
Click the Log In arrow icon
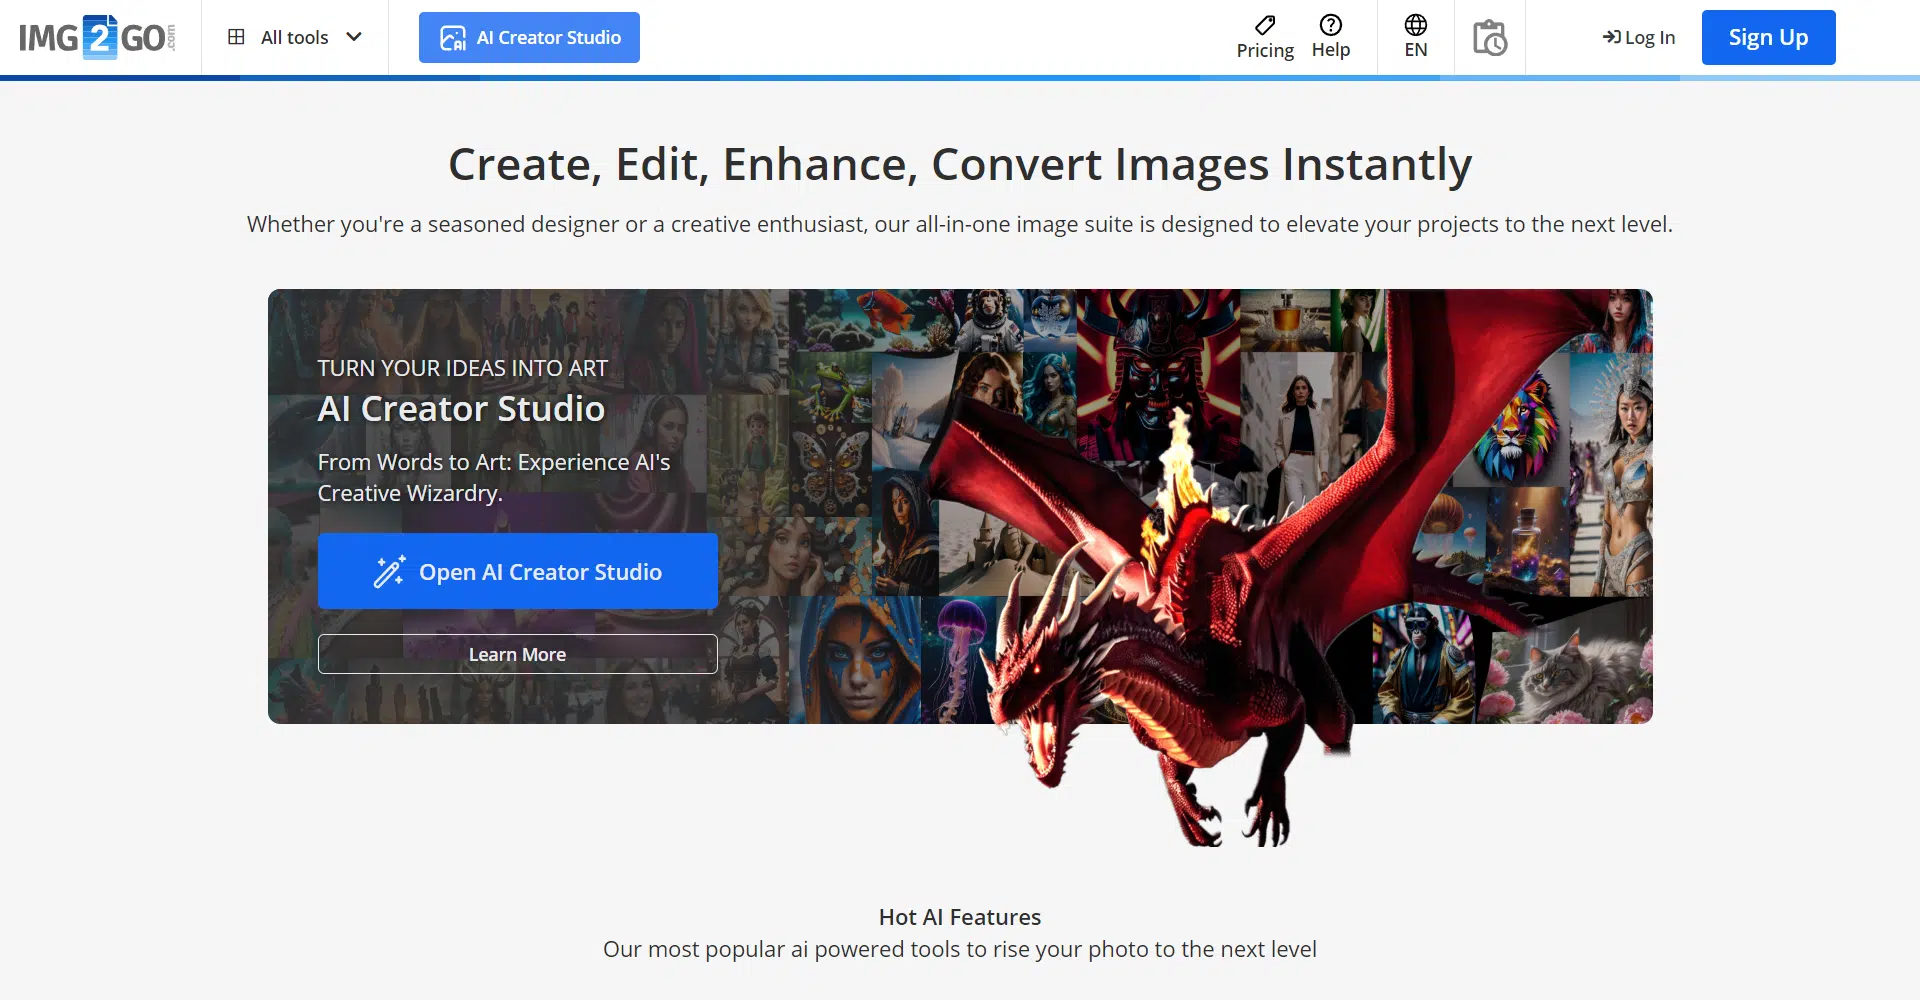click(x=1611, y=37)
